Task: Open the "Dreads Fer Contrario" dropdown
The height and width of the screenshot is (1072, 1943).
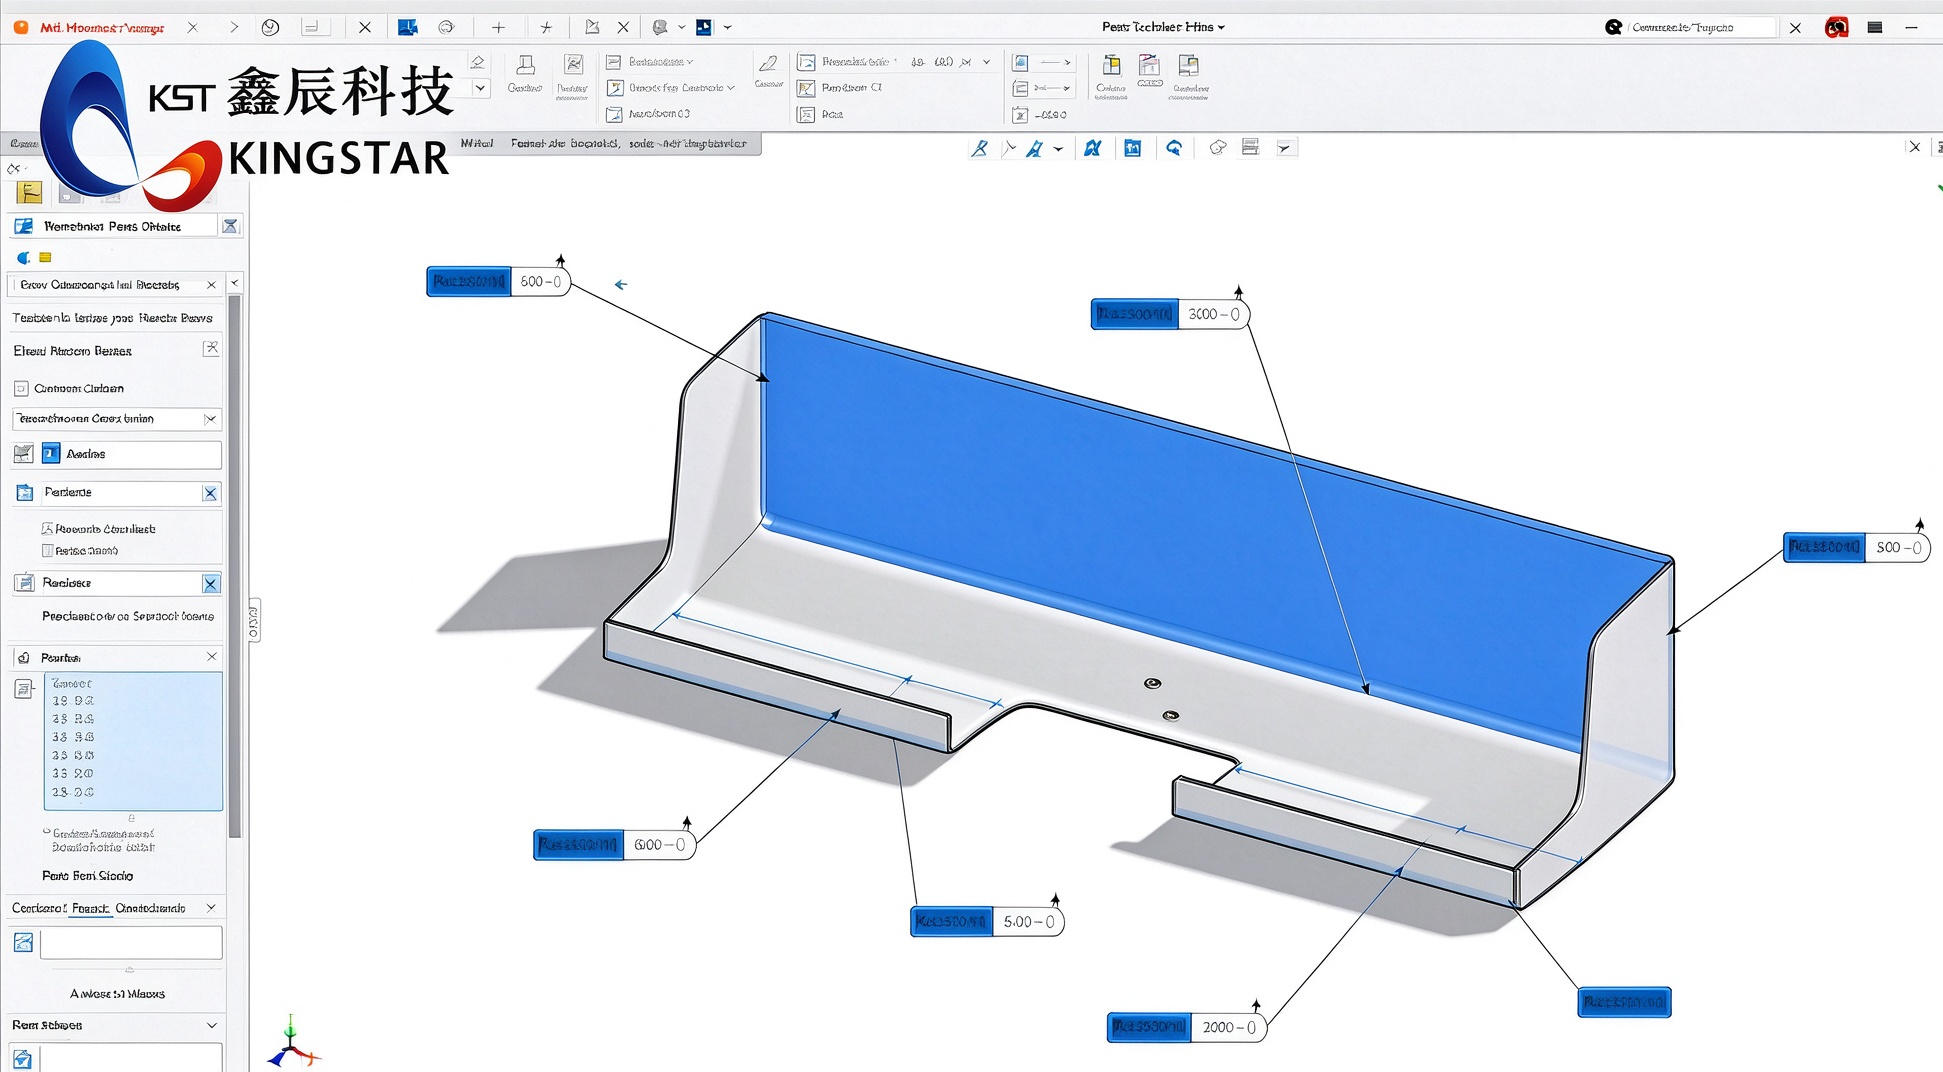Action: 681,88
